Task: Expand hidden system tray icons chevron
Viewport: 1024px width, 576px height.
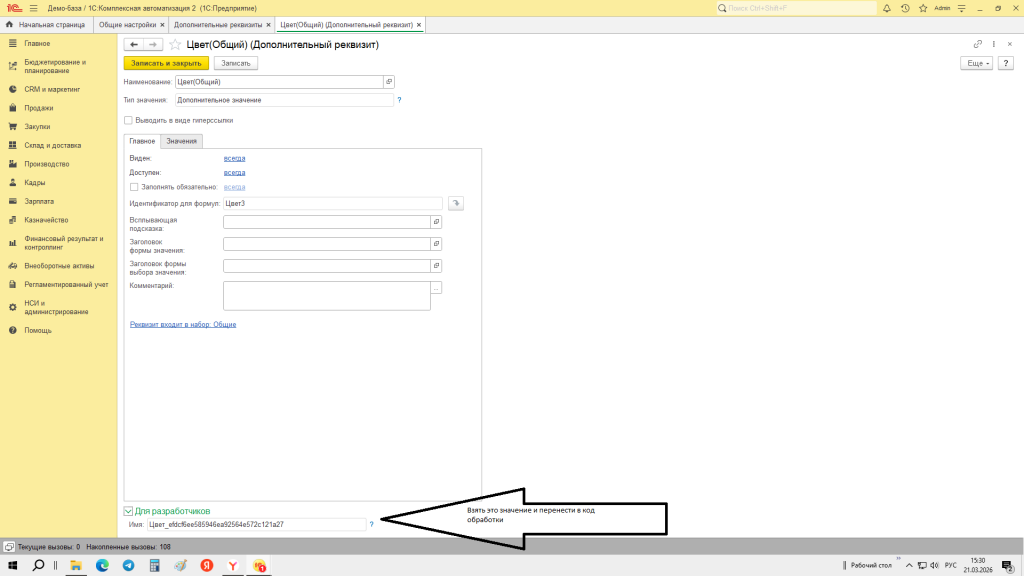Action: [909, 566]
